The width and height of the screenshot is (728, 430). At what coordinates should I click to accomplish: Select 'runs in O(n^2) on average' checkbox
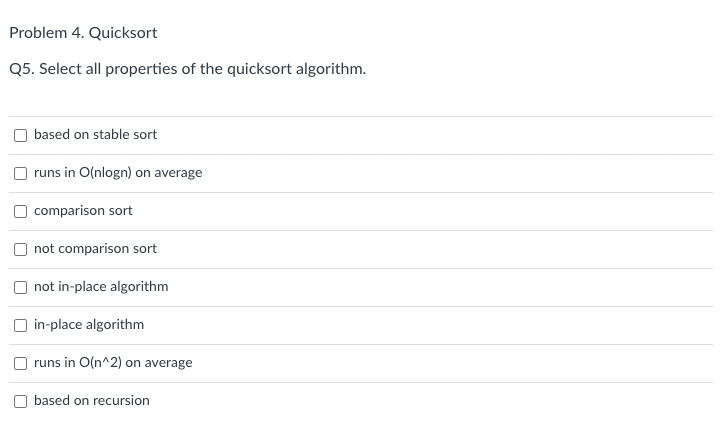pos(20,363)
